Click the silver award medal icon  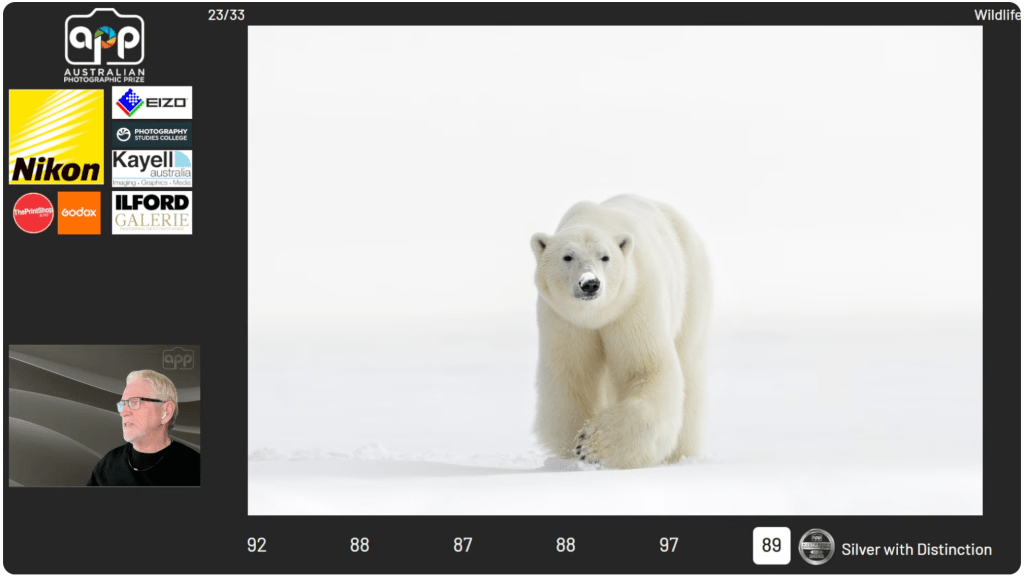click(816, 547)
